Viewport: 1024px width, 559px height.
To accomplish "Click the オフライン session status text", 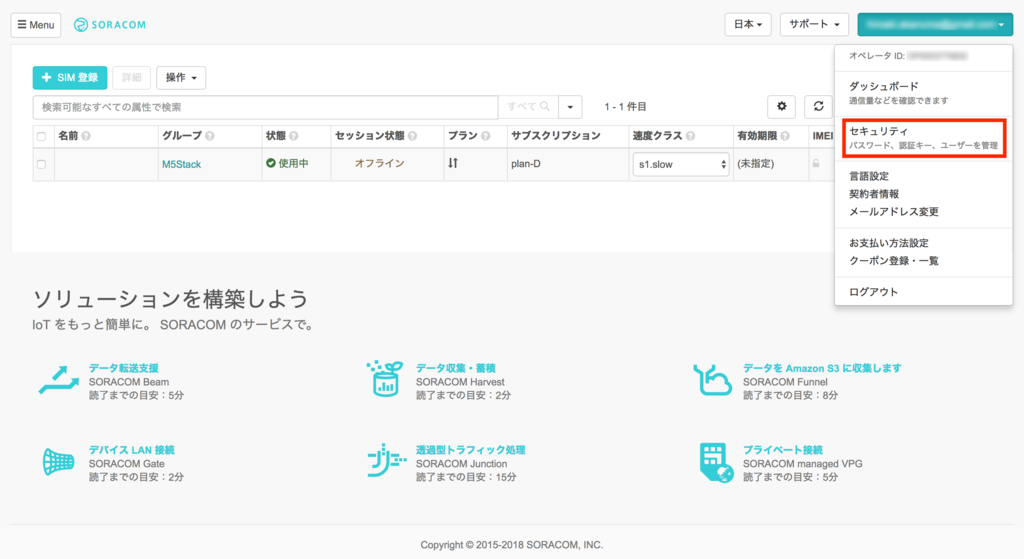I will (379, 163).
